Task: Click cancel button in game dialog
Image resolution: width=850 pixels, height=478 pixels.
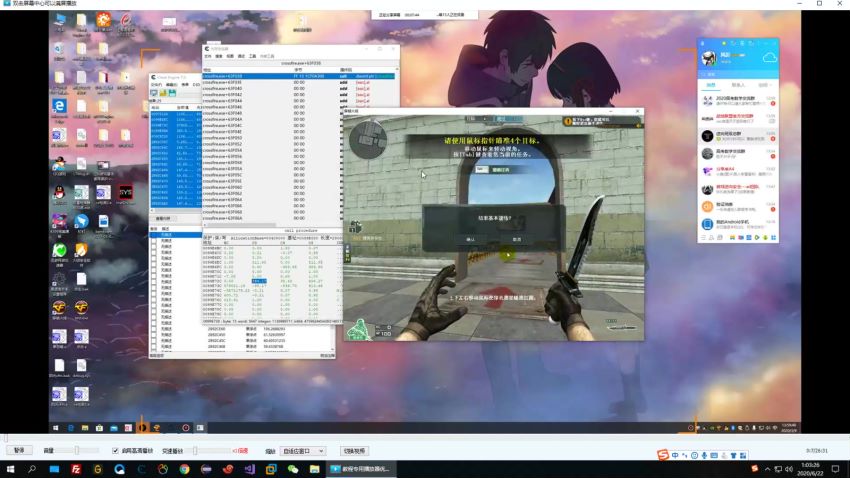Action: (517, 239)
